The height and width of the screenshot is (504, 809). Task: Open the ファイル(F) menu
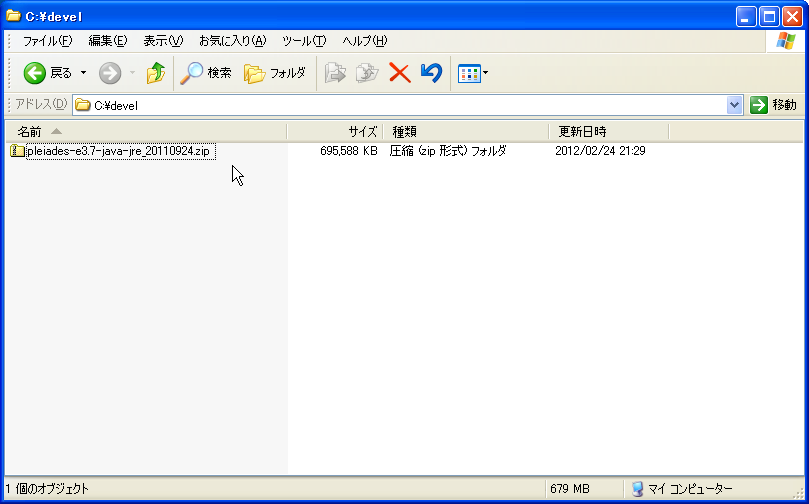[x=47, y=41]
